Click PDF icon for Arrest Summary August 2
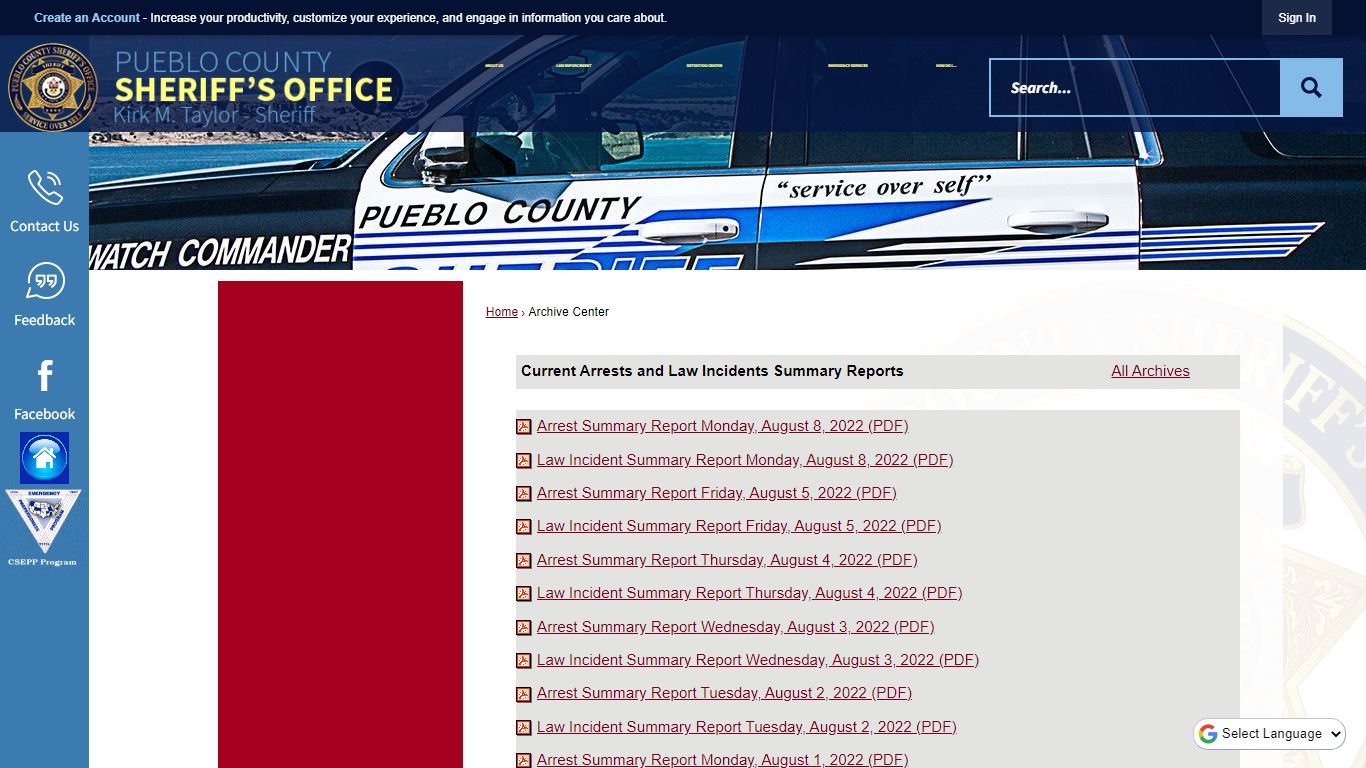1366x768 pixels. tap(524, 695)
